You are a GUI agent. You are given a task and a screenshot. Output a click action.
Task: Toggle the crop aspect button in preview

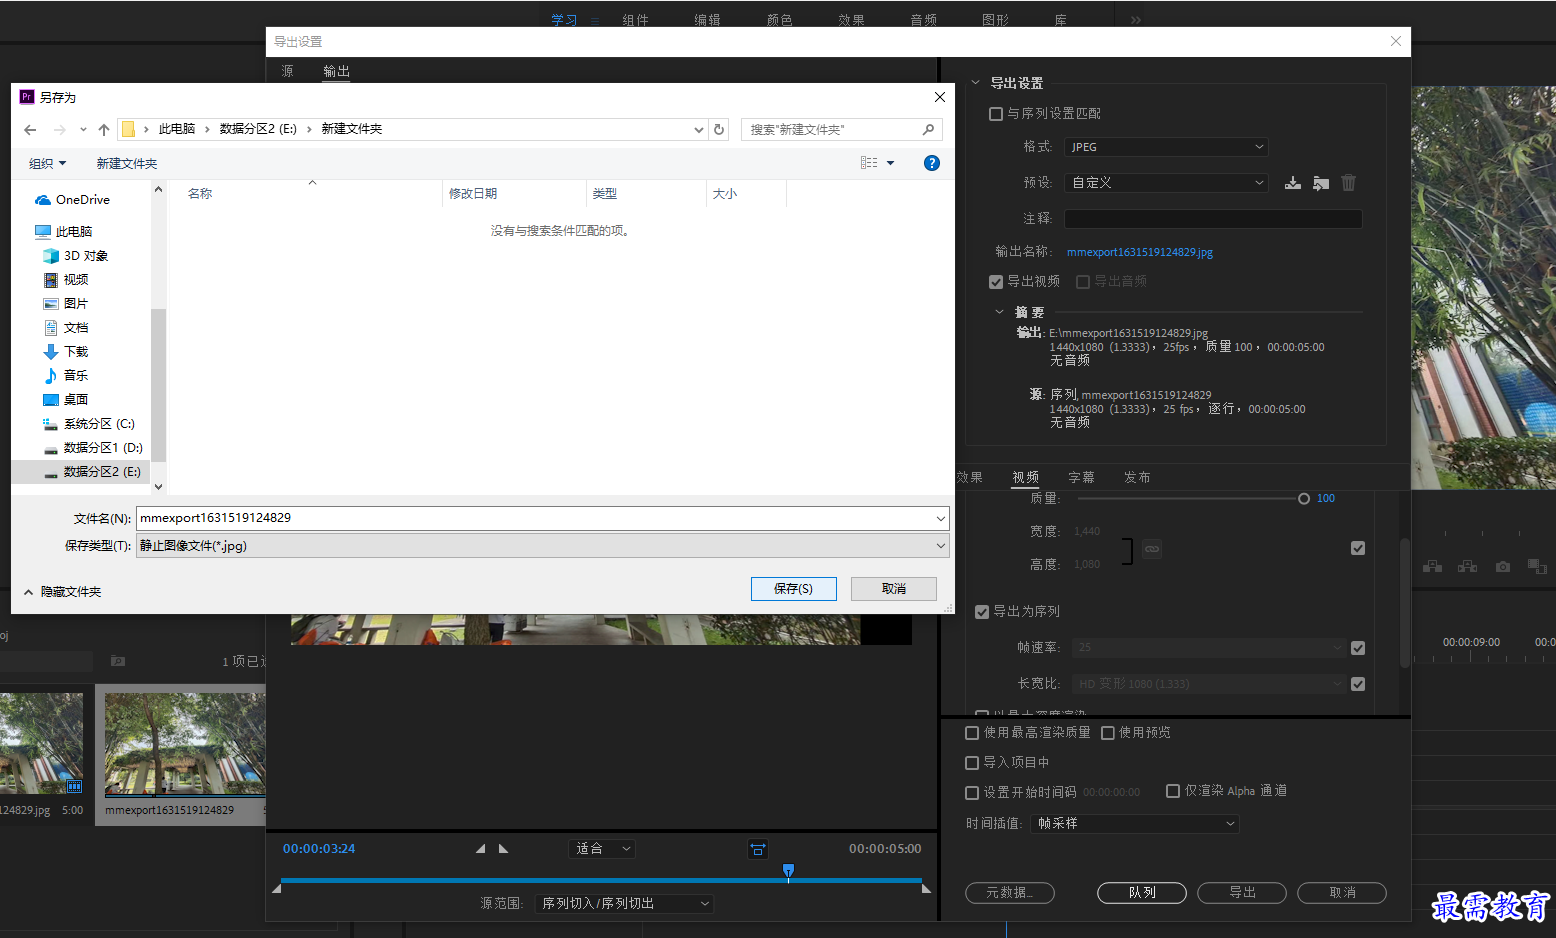758,849
